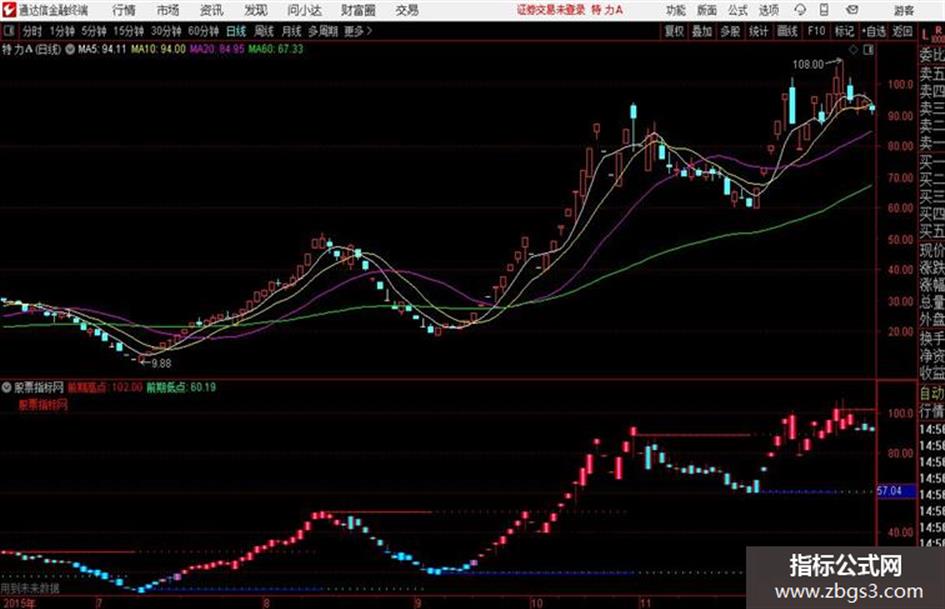
Task: Click the L icon at right panel top
Action: click(926, 34)
